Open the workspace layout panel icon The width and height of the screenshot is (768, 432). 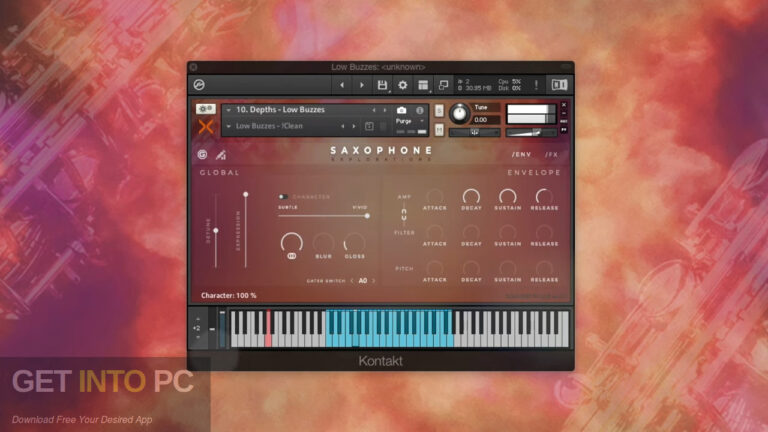pos(423,85)
